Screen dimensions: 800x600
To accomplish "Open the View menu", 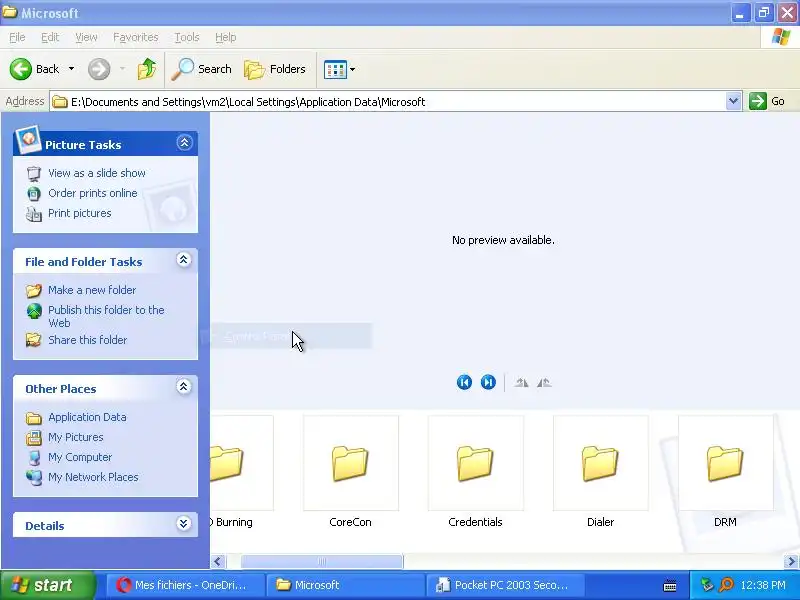I will pyautogui.click(x=86, y=37).
